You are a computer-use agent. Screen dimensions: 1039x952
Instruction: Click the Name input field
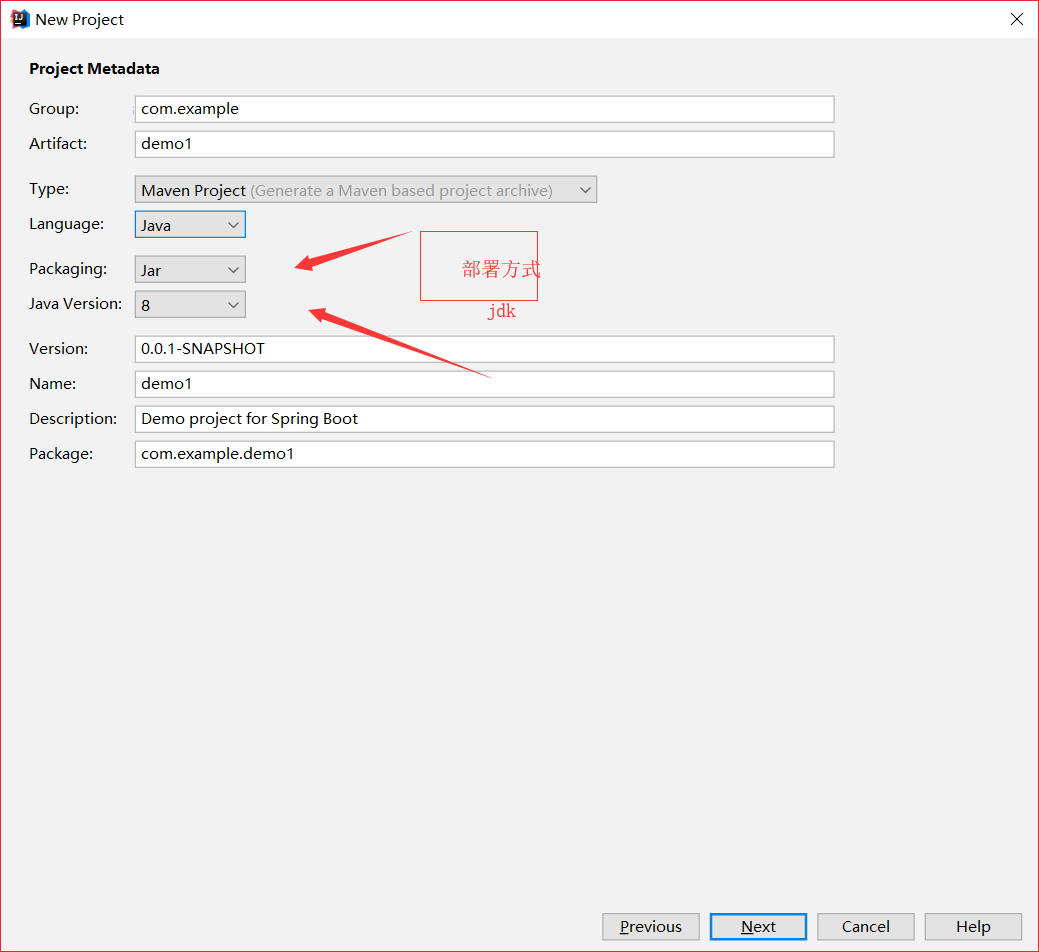pos(484,384)
